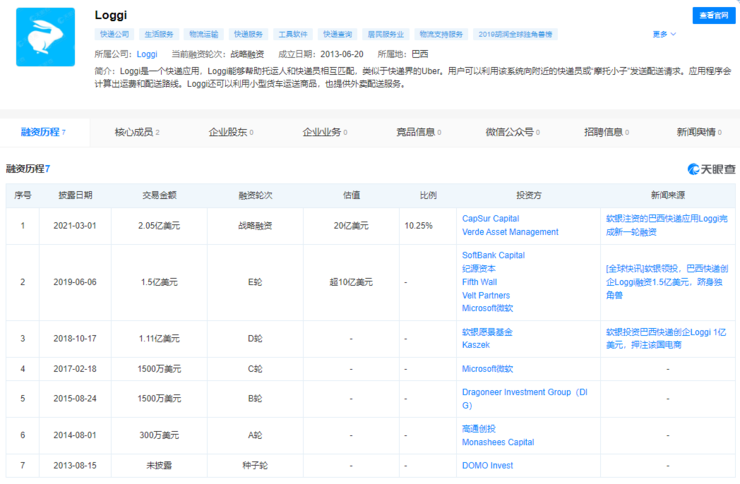
Task: Open the SoftBank Capital investor link
Action: click(x=493, y=255)
